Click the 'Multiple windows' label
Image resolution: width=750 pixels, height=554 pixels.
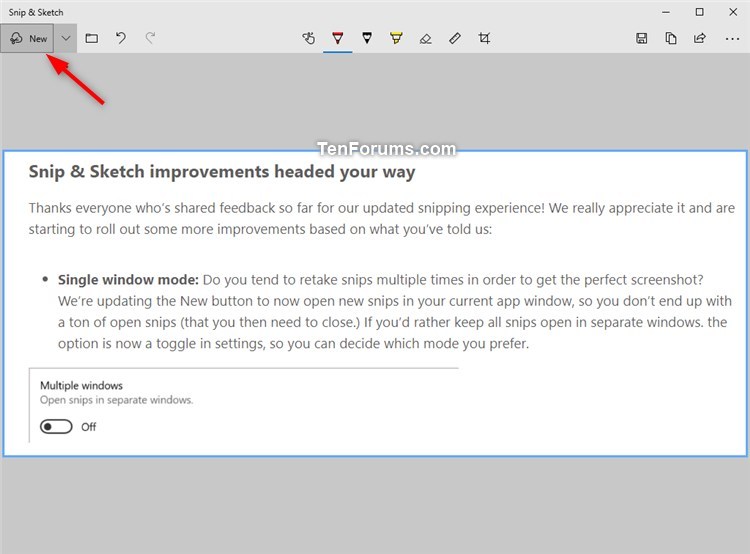81,385
